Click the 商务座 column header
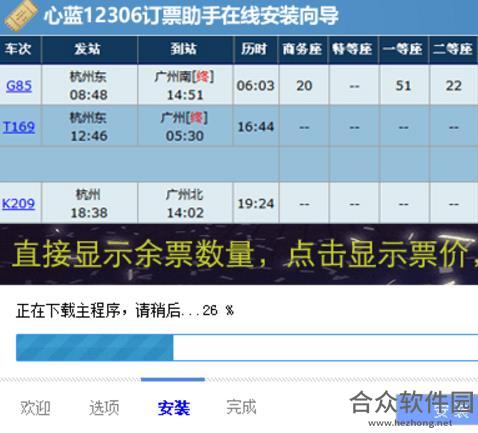Image resolution: width=478 pixels, height=433 pixels. [x=303, y=49]
